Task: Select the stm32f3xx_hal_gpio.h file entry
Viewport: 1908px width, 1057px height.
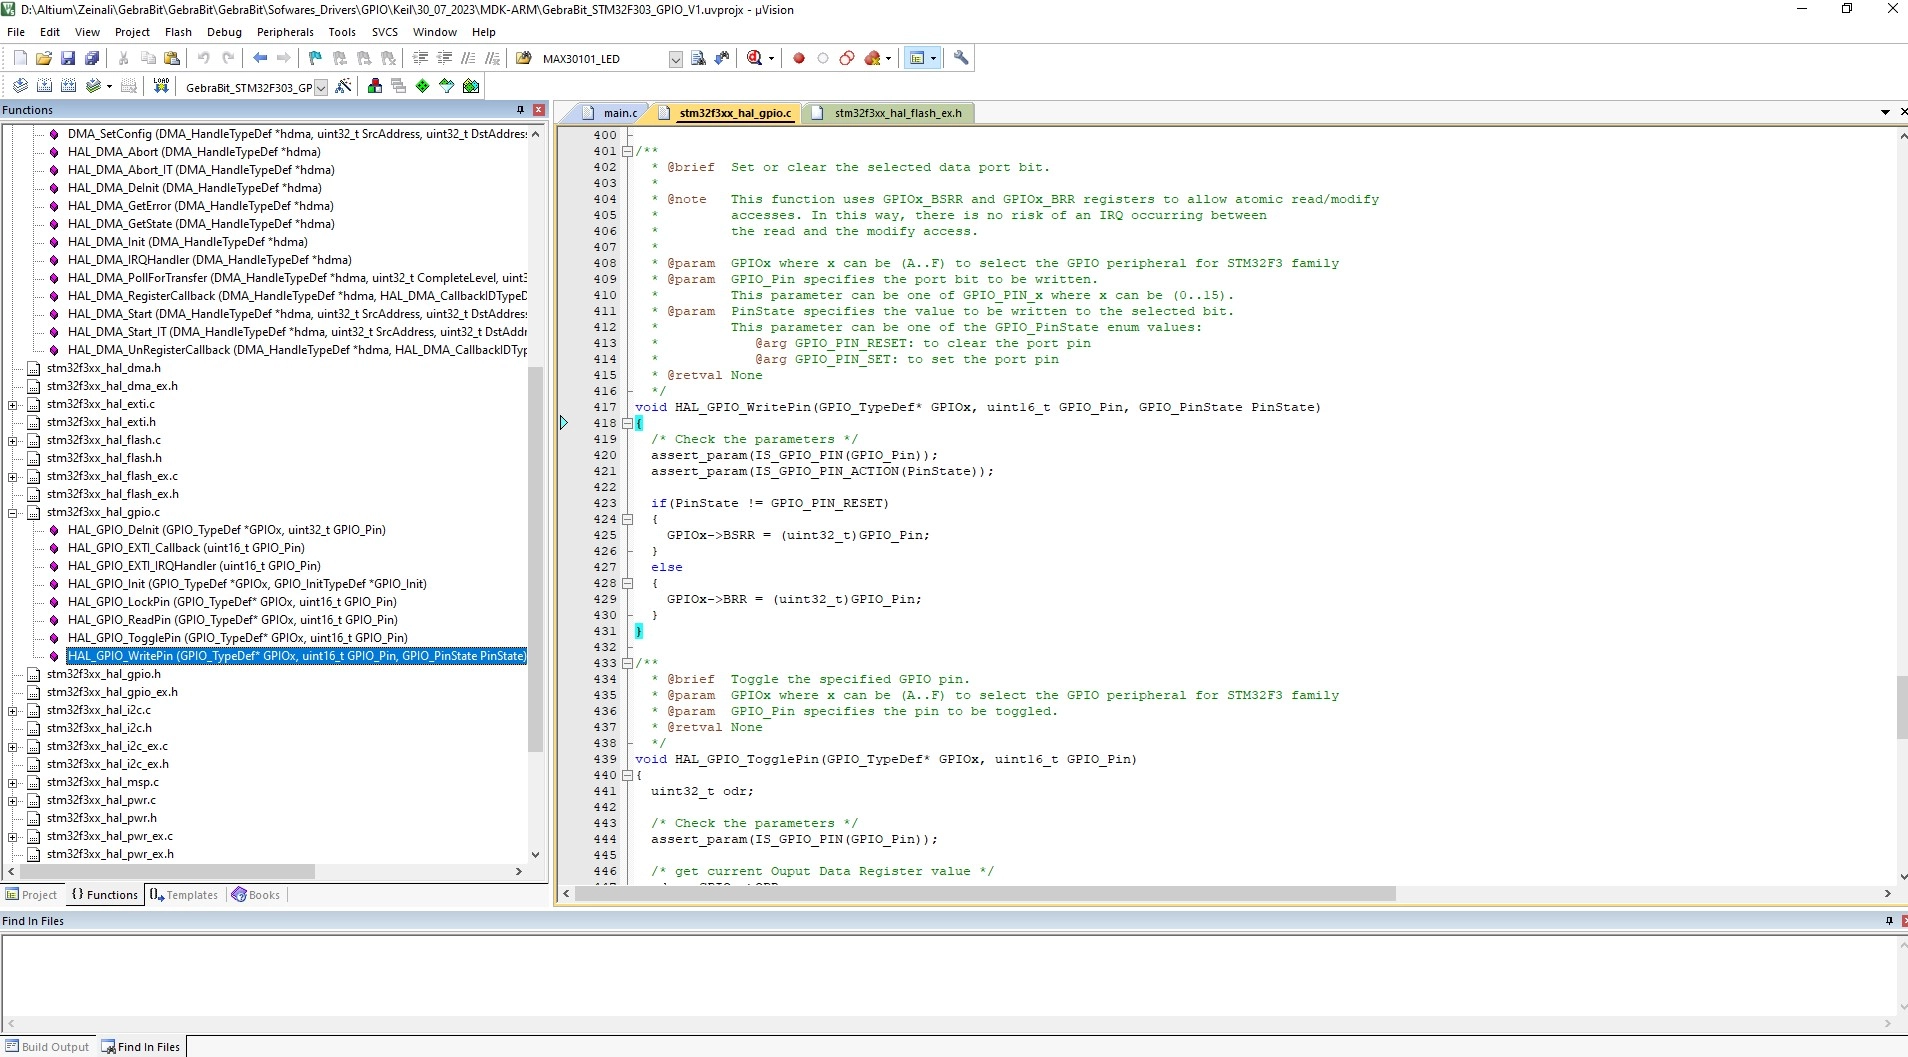Action: pyautogui.click(x=104, y=674)
